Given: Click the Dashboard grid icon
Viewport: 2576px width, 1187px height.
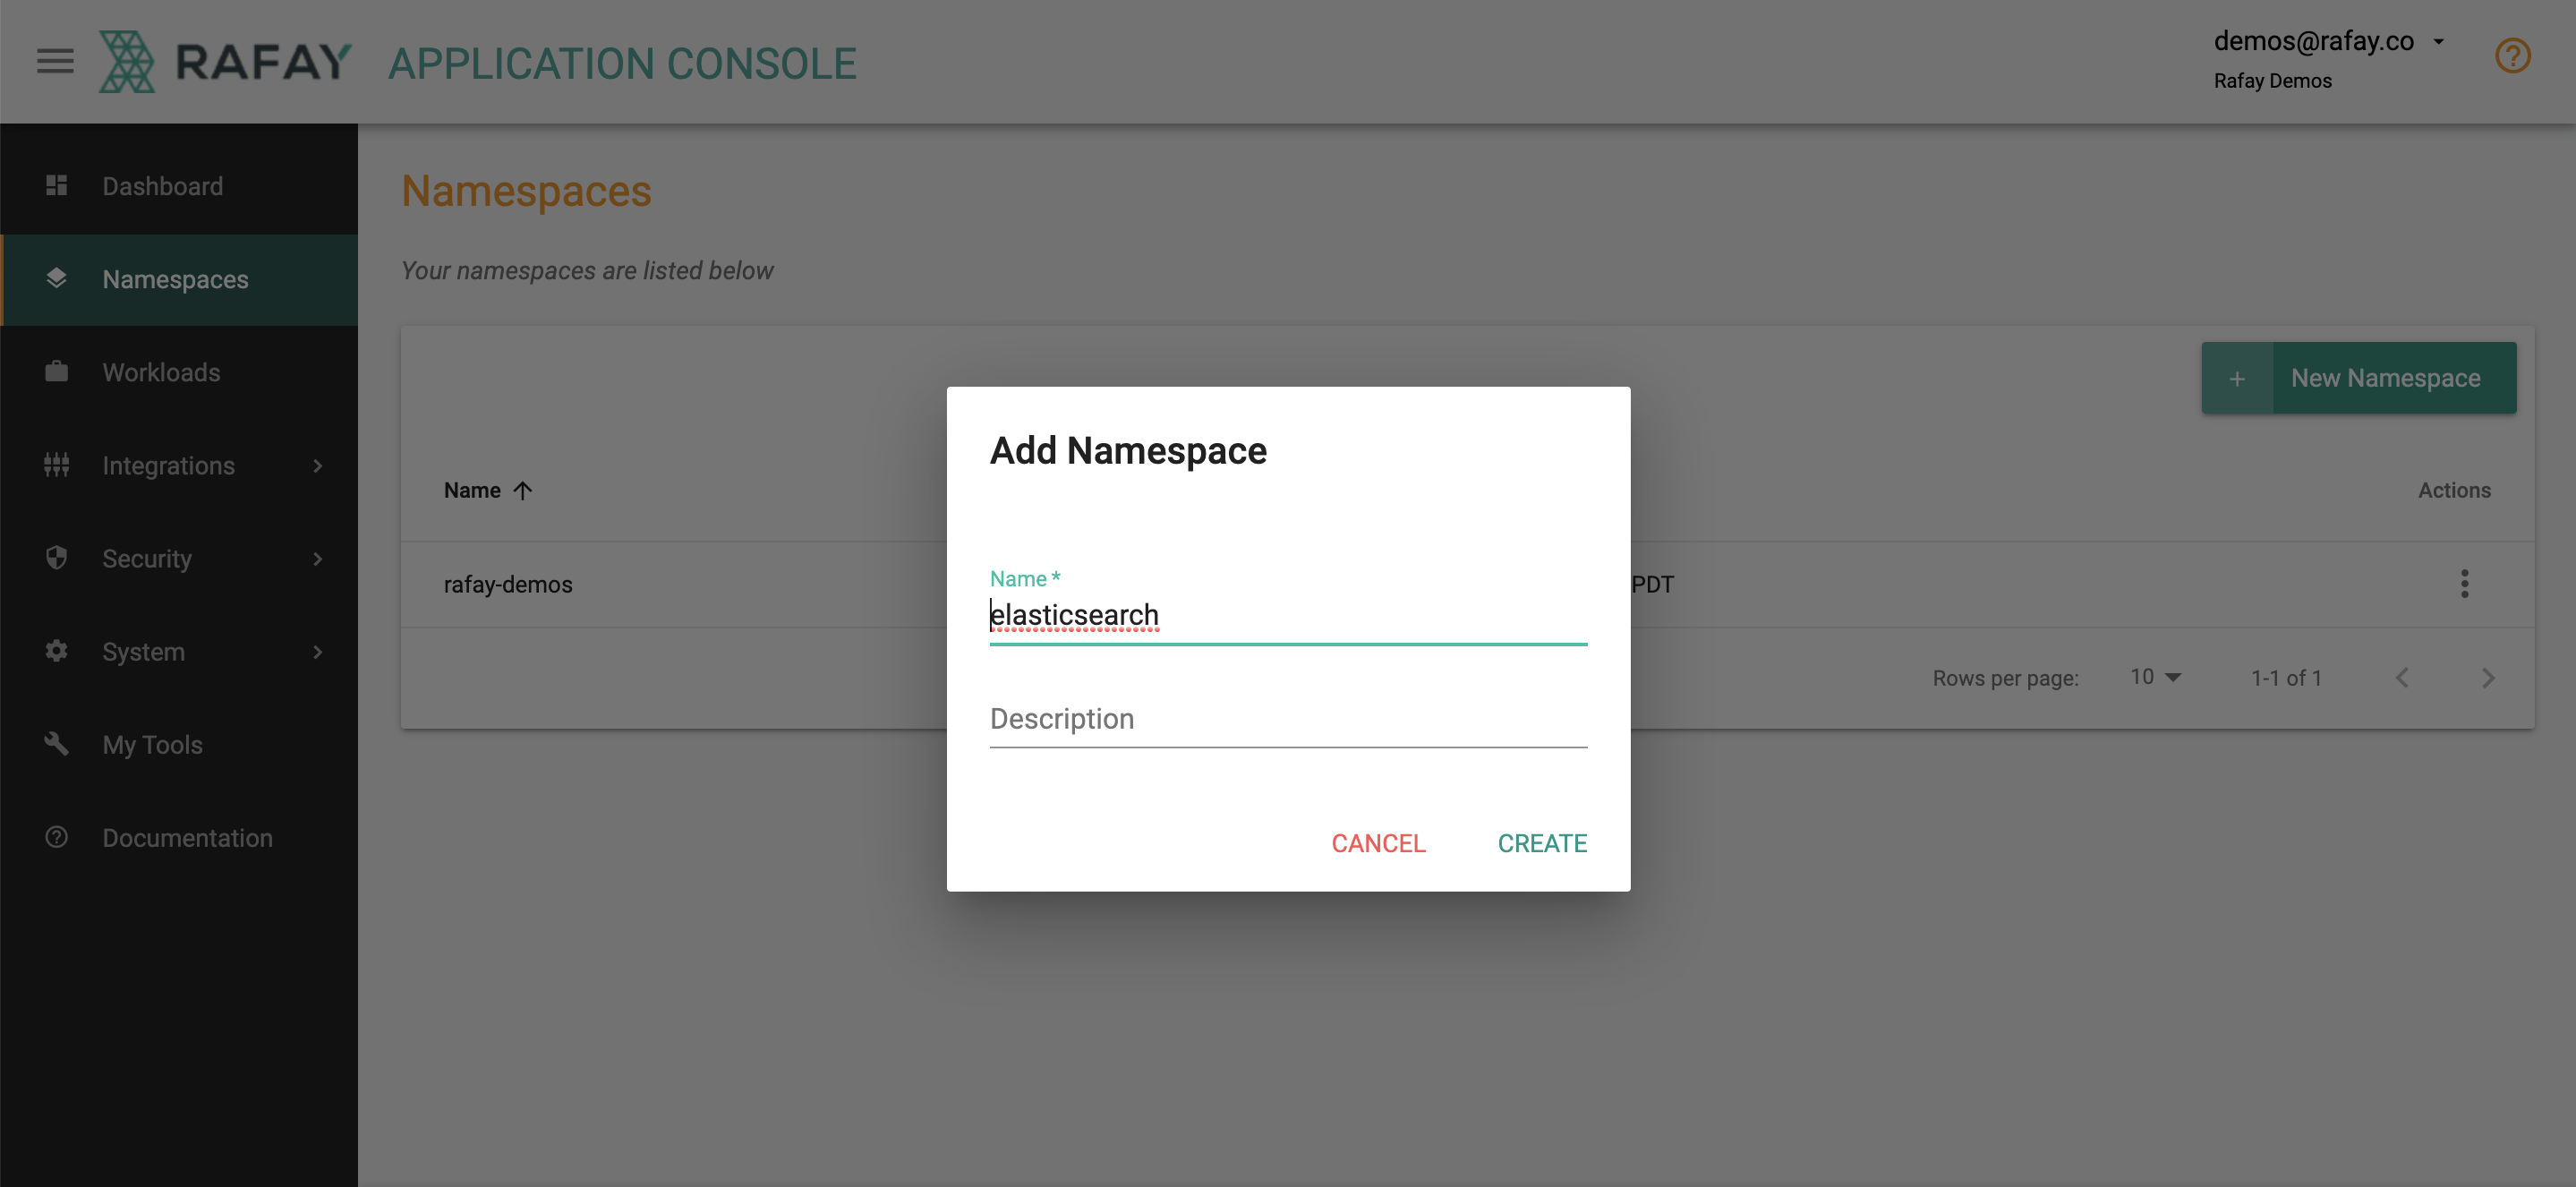Looking at the screenshot, I should pyautogui.click(x=56, y=185).
